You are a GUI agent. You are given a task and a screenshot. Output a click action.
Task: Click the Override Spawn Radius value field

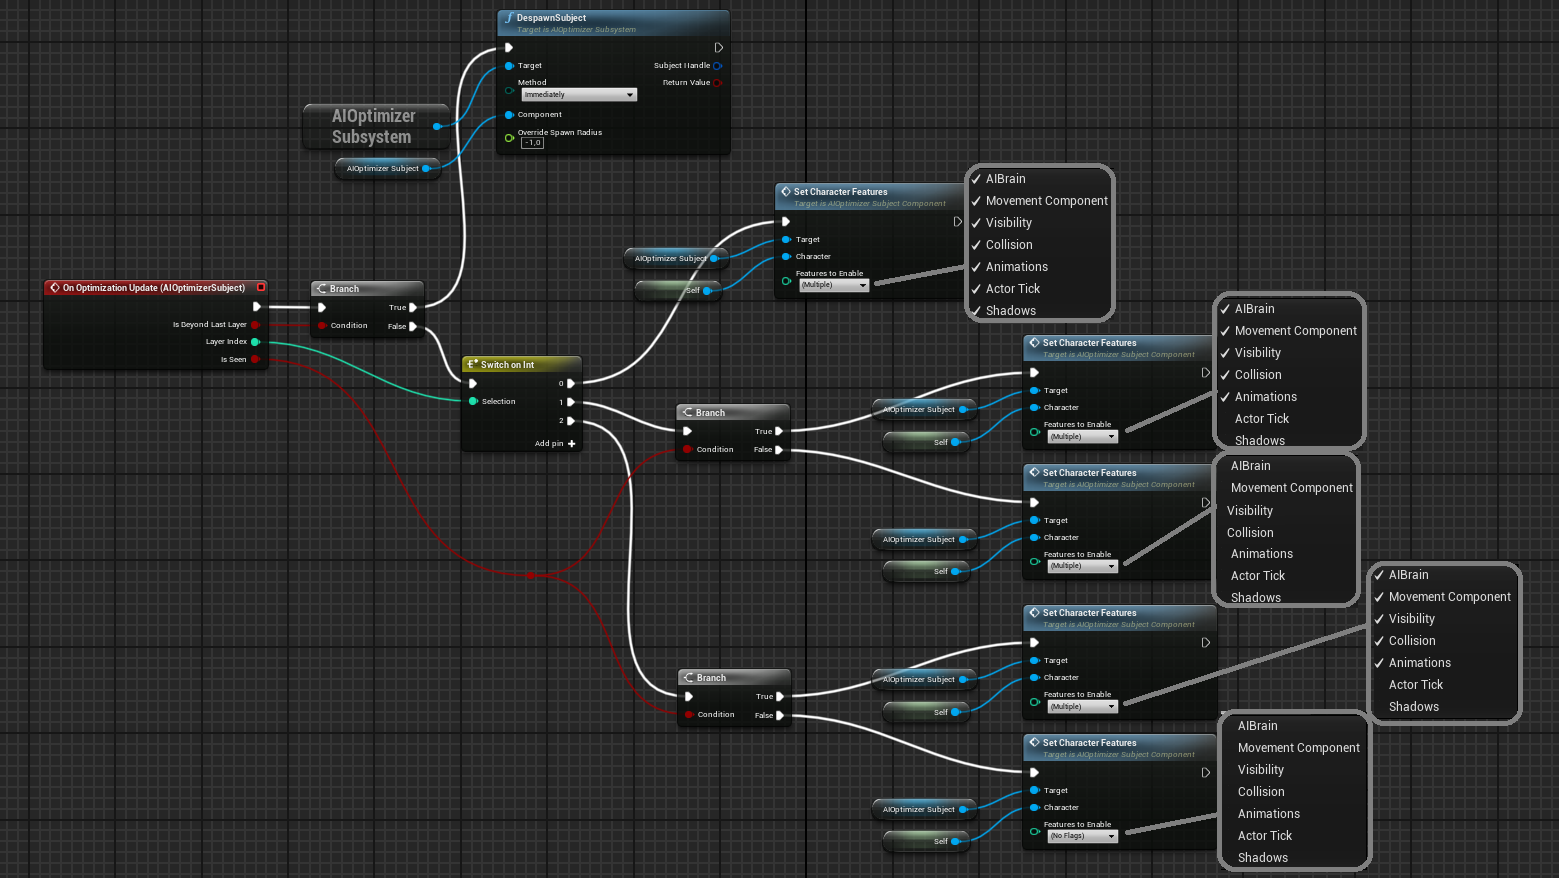pos(532,143)
